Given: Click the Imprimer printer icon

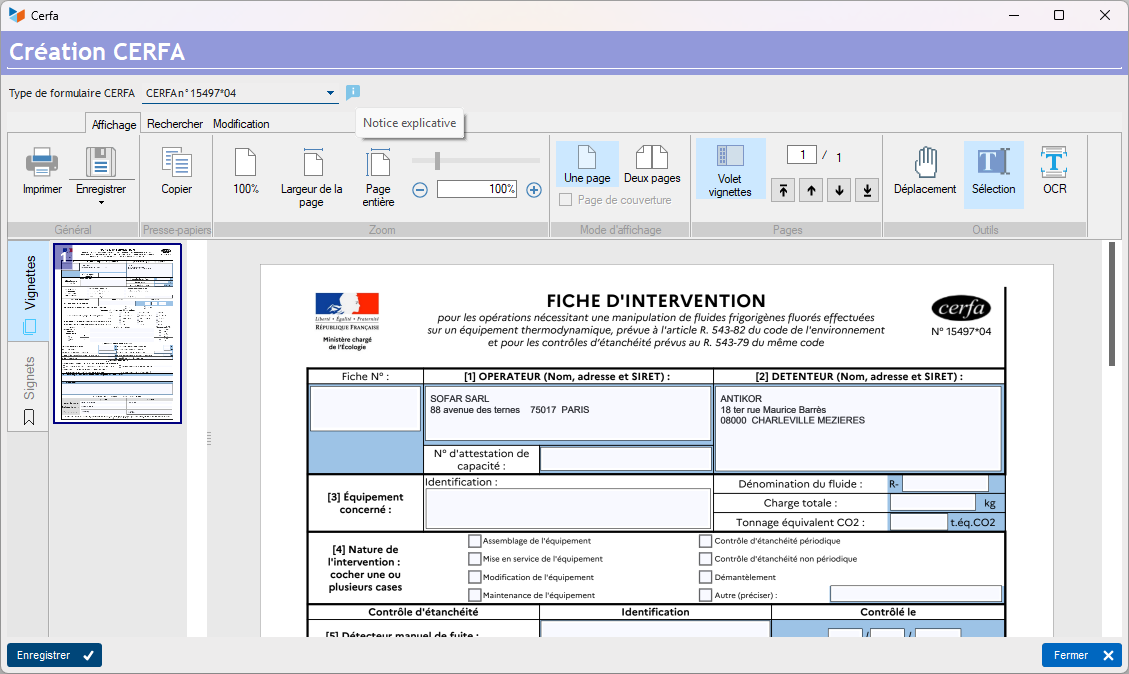Looking at the screenshot, I should coord(42,162).
